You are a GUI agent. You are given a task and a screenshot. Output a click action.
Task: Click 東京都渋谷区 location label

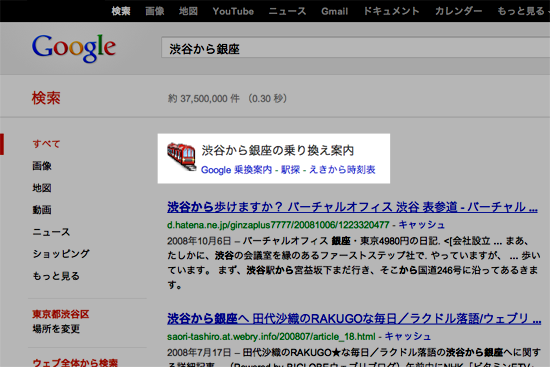[x=61, y=314]
